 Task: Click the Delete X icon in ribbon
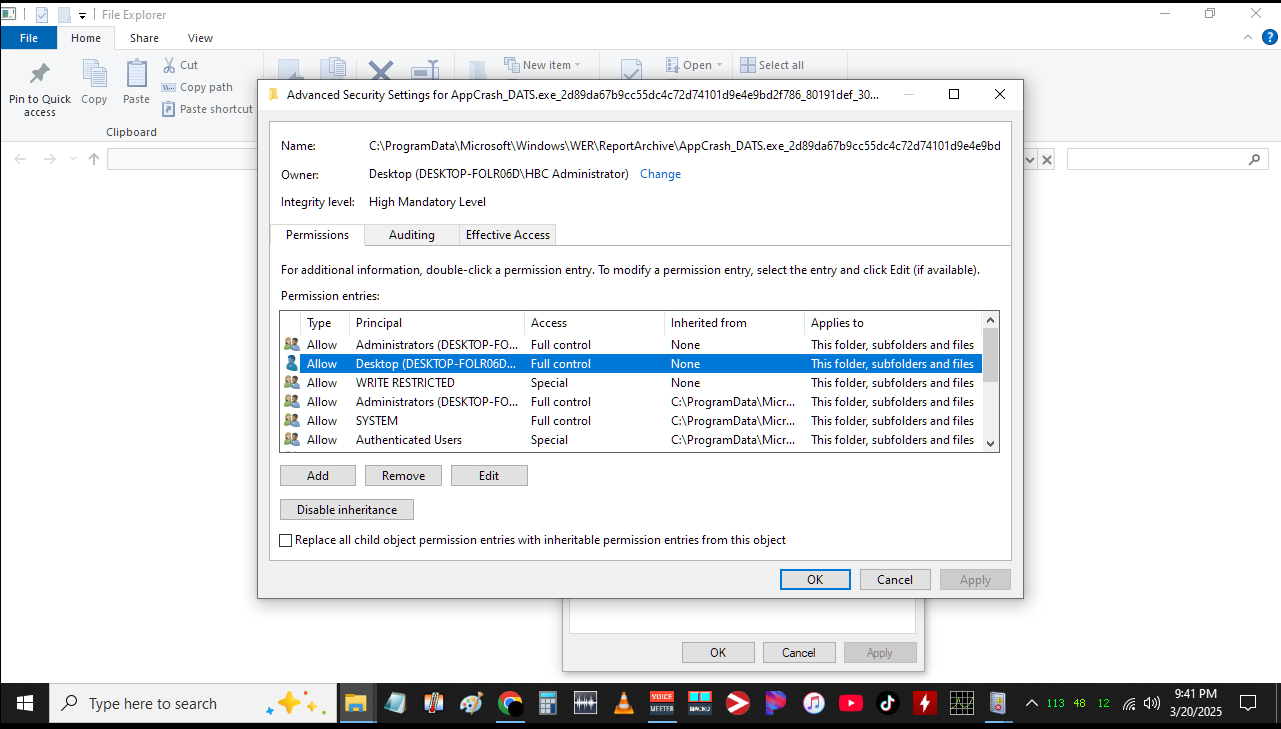380,70
